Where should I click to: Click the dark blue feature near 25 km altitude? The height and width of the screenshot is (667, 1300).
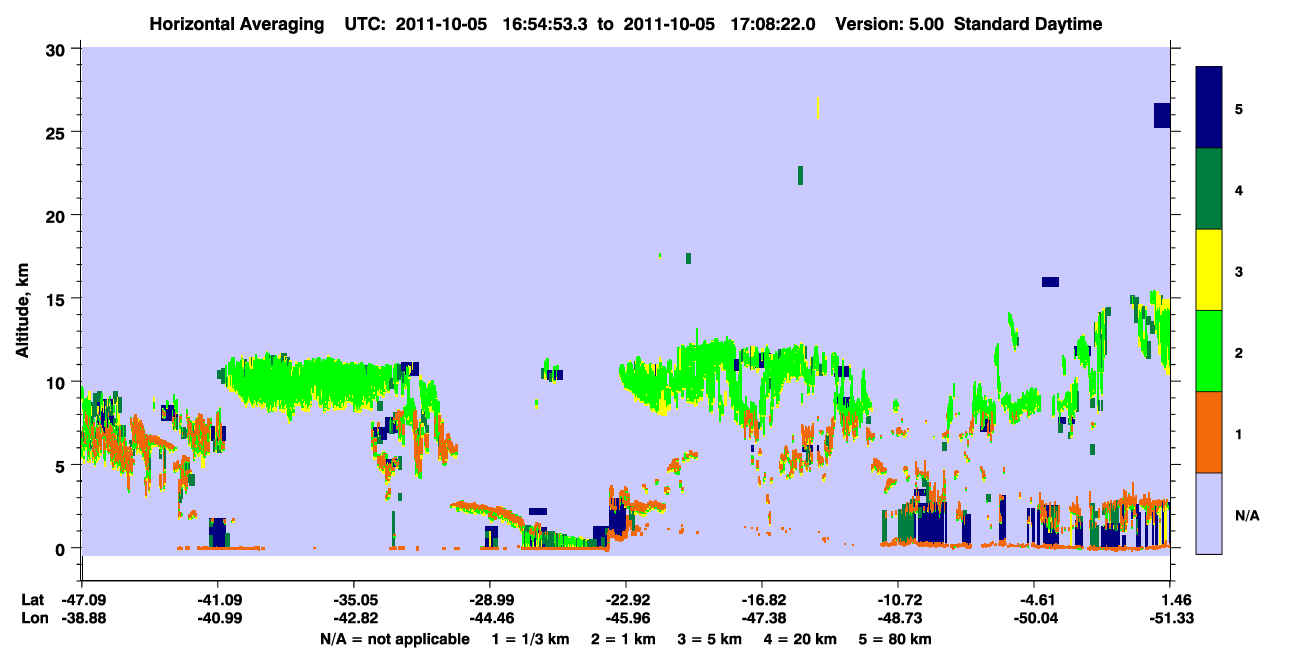(1162, 115)
